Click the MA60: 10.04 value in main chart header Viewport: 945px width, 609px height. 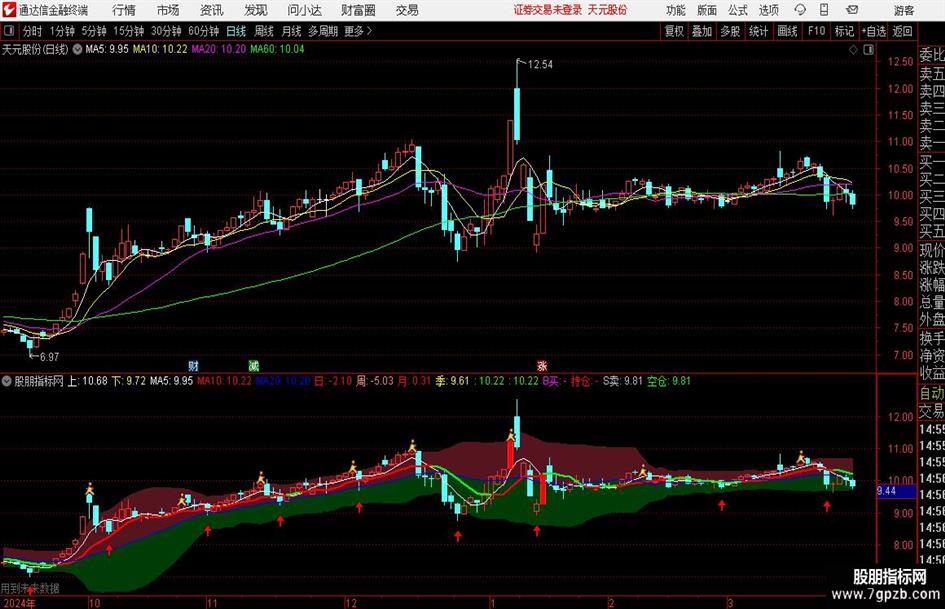pyautogui.click(x=277, y=49)
